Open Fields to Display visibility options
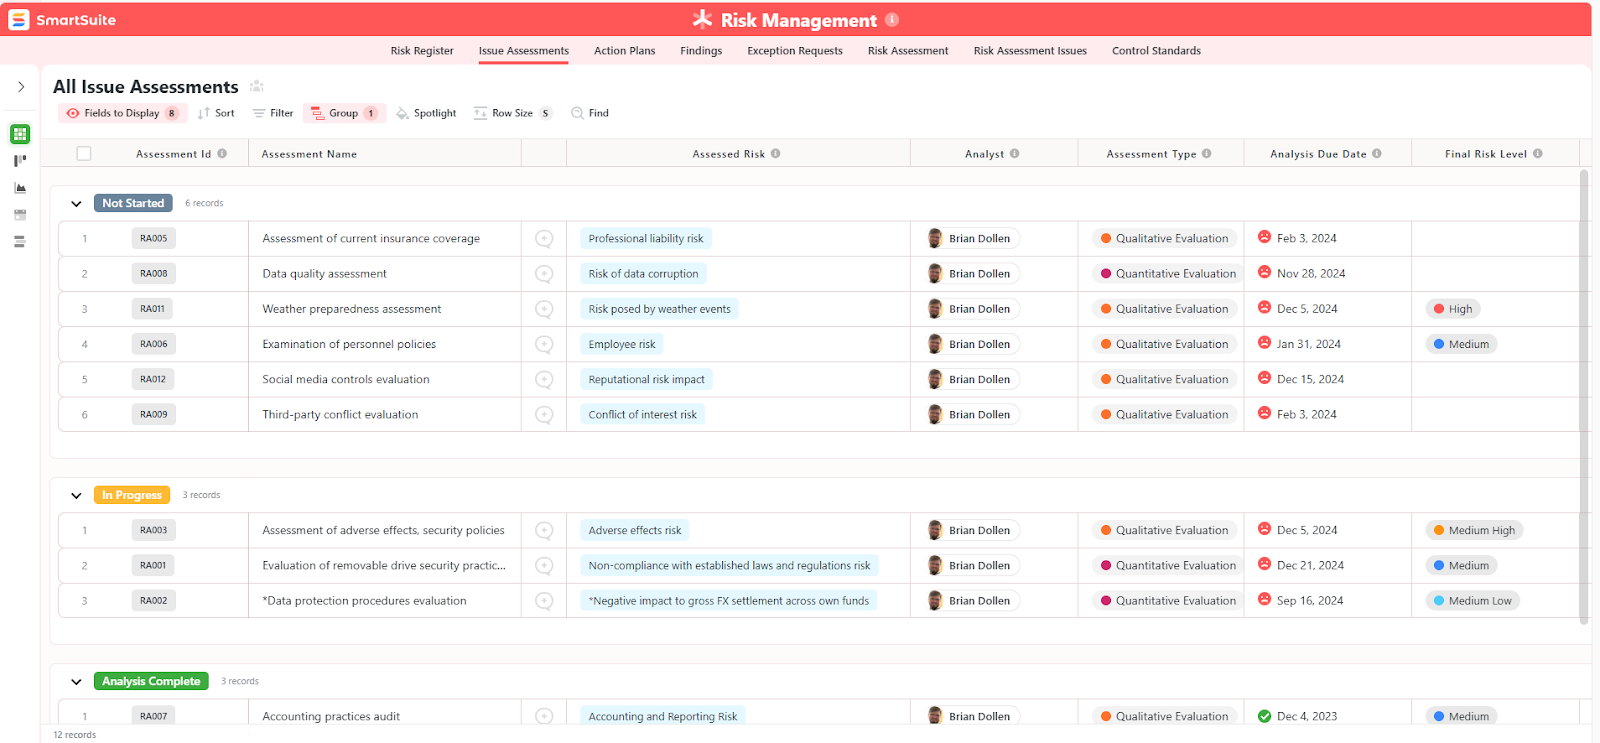The height and width of the screenshot is (743, 1600). click(x=121, y=114)
